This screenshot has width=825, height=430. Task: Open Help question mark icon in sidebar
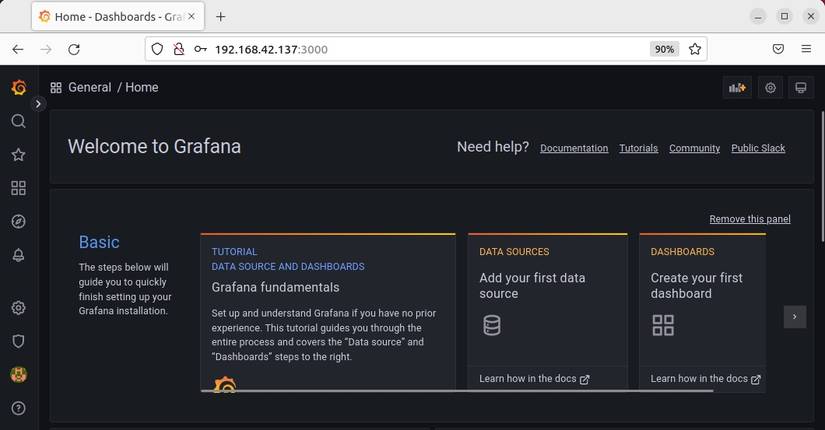click(18, 408)
